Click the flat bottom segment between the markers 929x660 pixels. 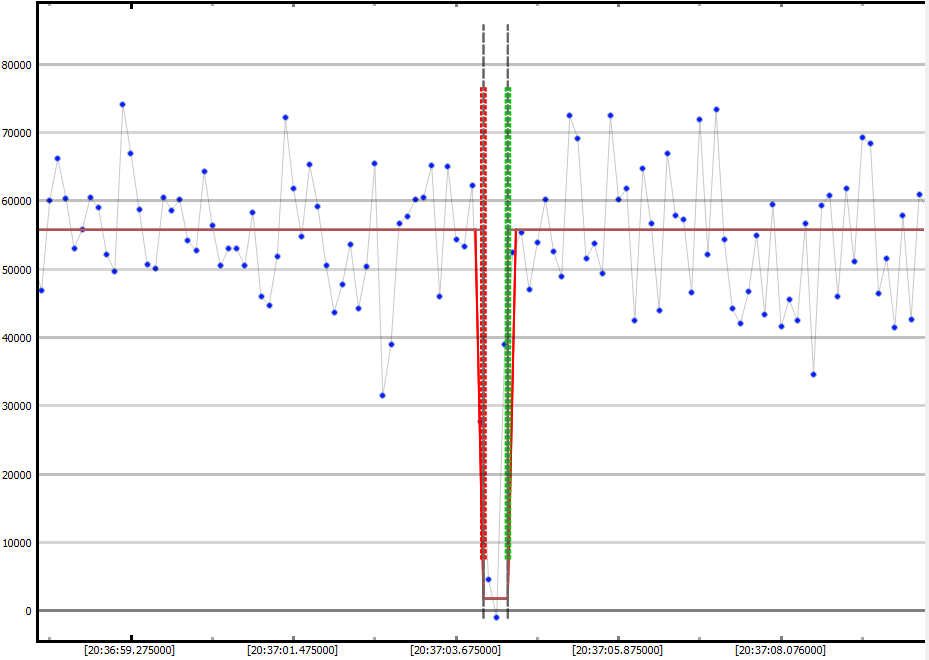click(x=496, y=598)
